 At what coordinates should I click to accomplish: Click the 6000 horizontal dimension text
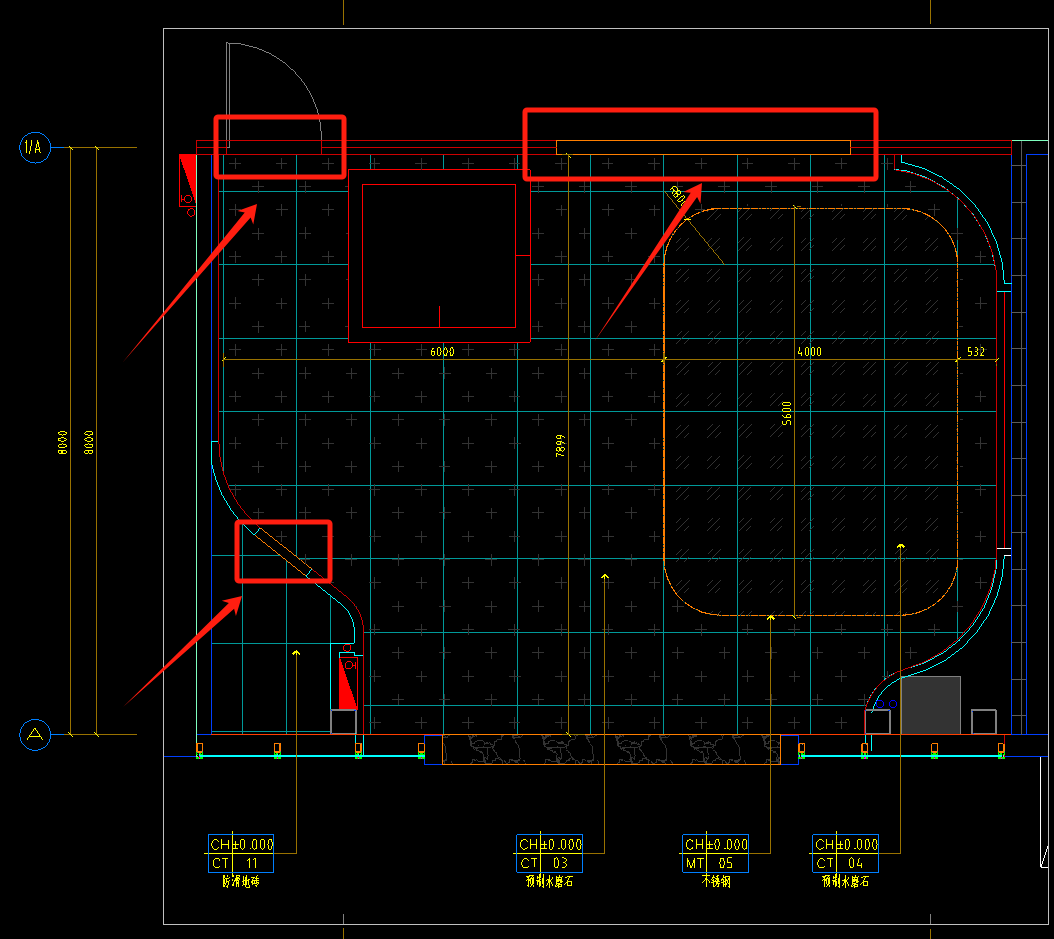442,352
